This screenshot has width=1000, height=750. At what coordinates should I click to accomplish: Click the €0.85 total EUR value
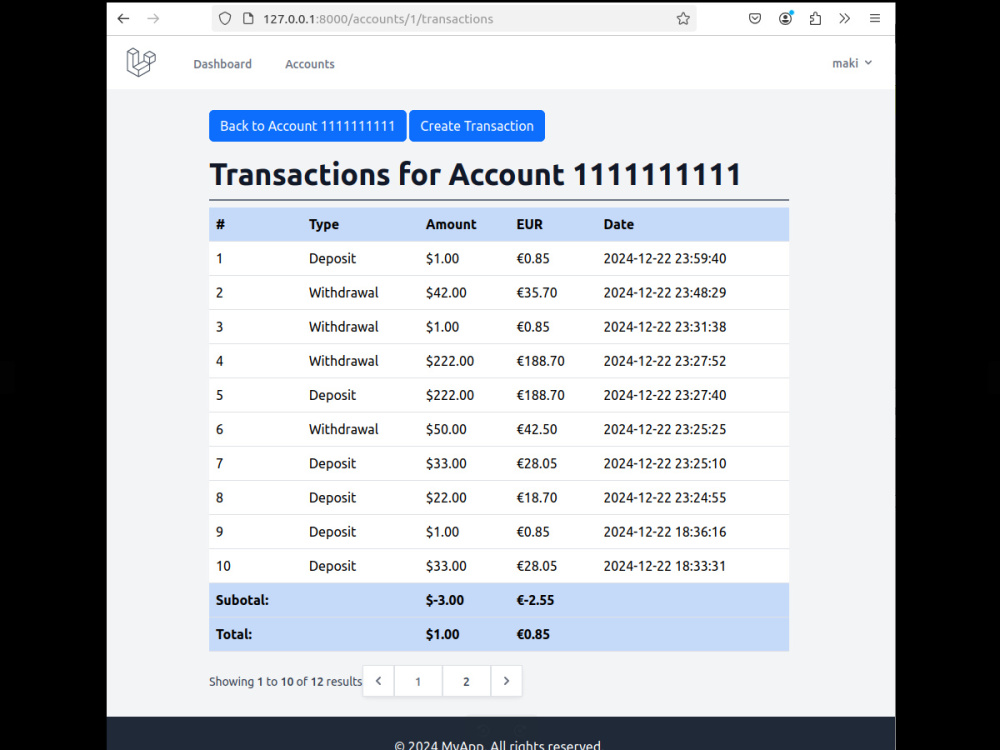tap(533, 635)
